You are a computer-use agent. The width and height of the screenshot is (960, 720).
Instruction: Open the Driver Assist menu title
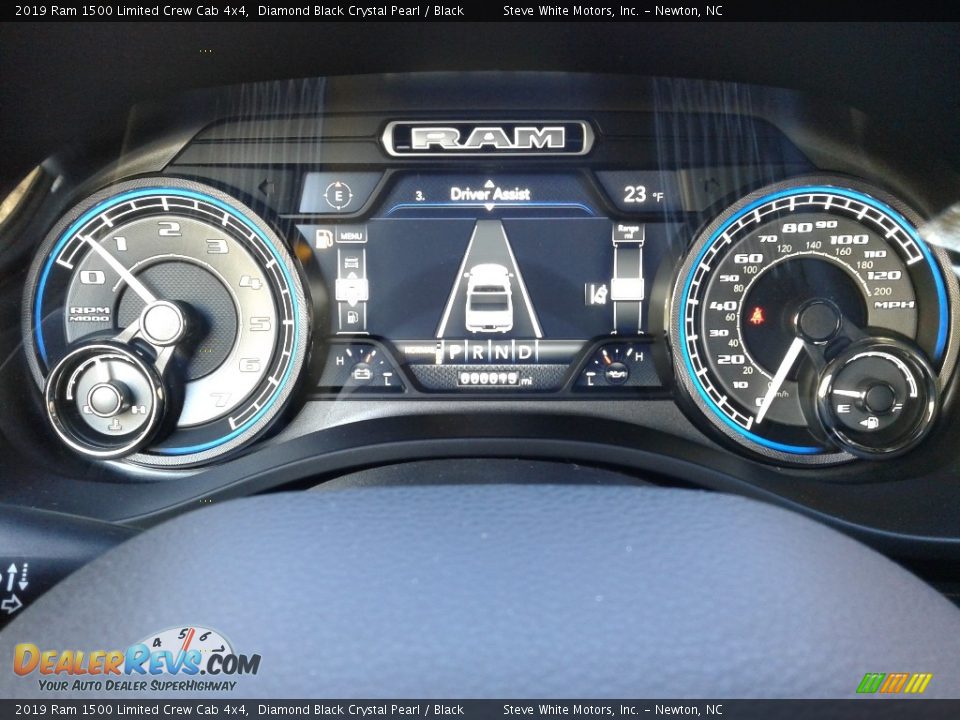point(489,194)
